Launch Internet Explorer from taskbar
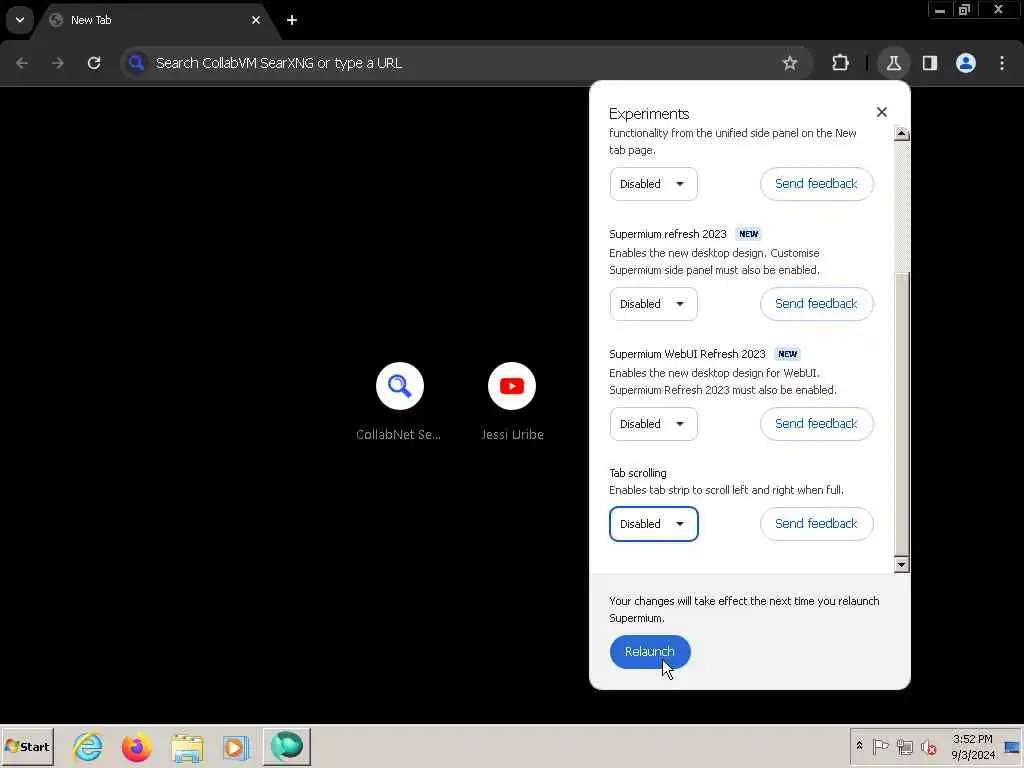The width and height of the screenshot is (1024, 768). (x=88, y=747)
